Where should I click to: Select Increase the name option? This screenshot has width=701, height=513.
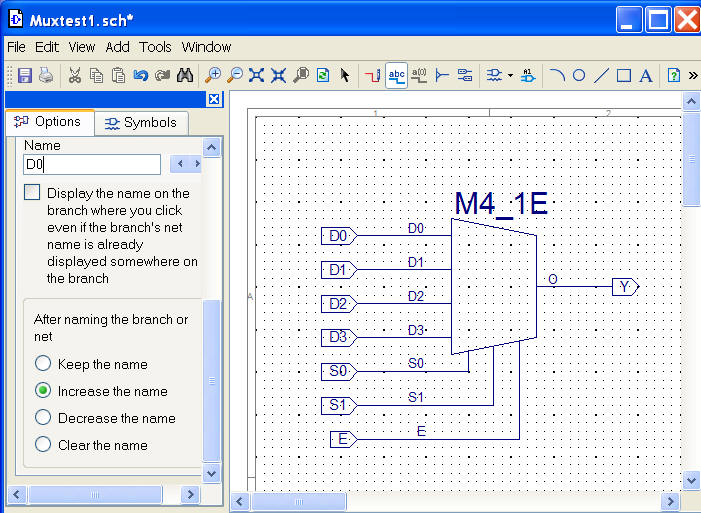[x=43, y=390]
